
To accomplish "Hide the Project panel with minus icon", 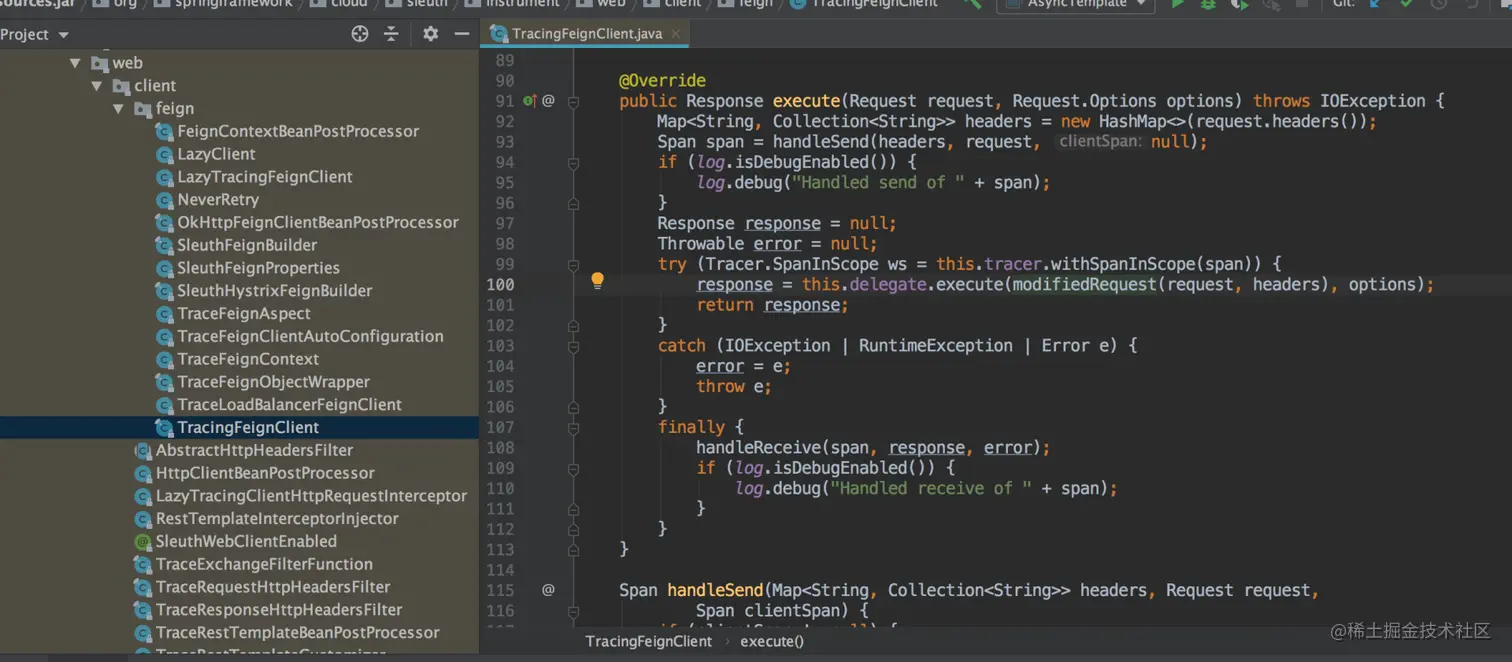I will pos(461,34).
